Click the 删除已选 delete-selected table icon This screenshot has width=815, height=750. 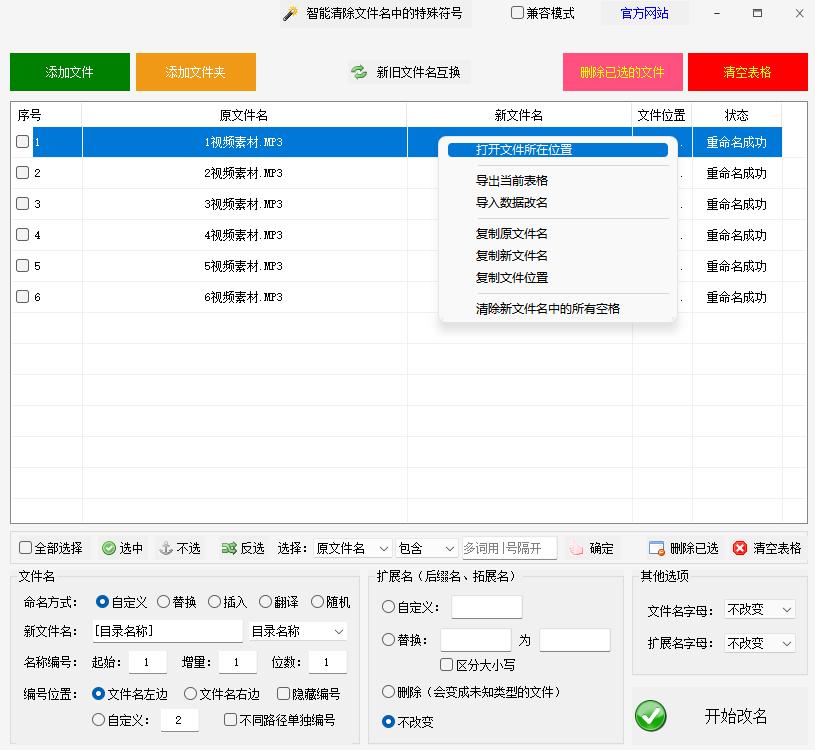(655, 547)
